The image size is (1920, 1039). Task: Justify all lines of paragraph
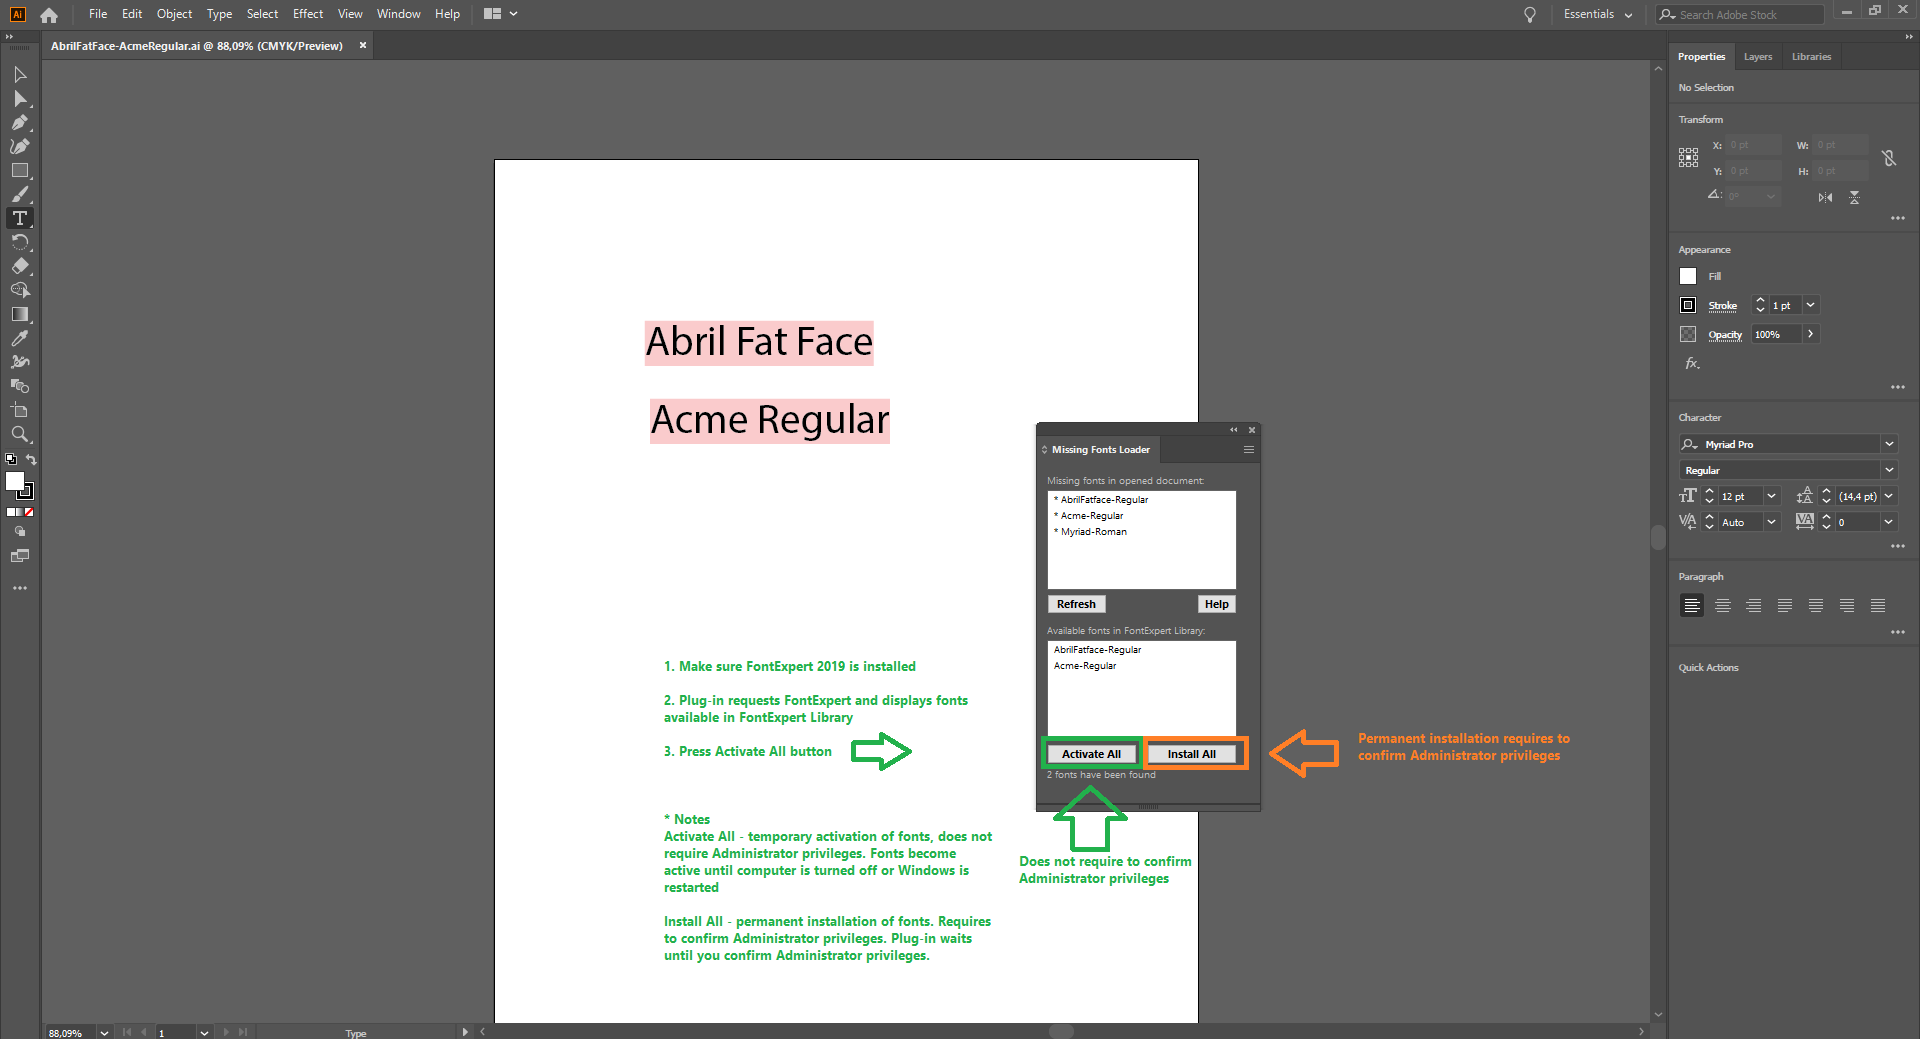pos(1877,605)
